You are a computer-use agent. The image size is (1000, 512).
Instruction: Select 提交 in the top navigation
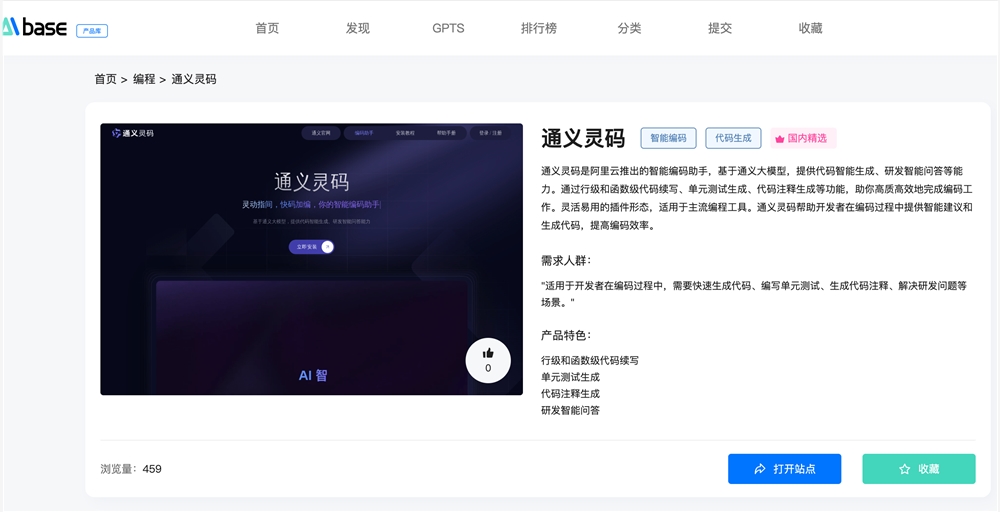[x=720, y=28]
